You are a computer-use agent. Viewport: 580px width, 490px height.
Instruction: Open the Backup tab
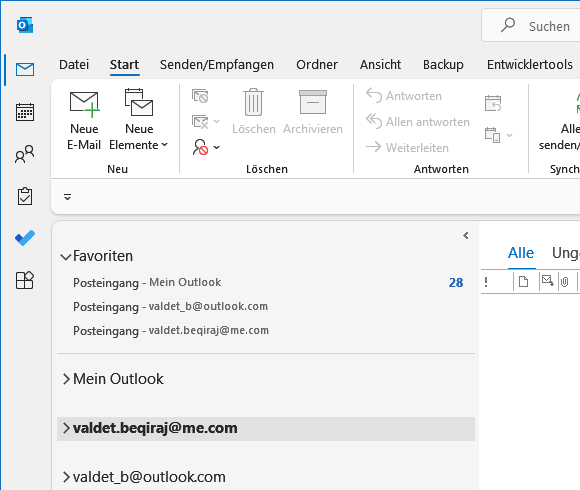443,65
